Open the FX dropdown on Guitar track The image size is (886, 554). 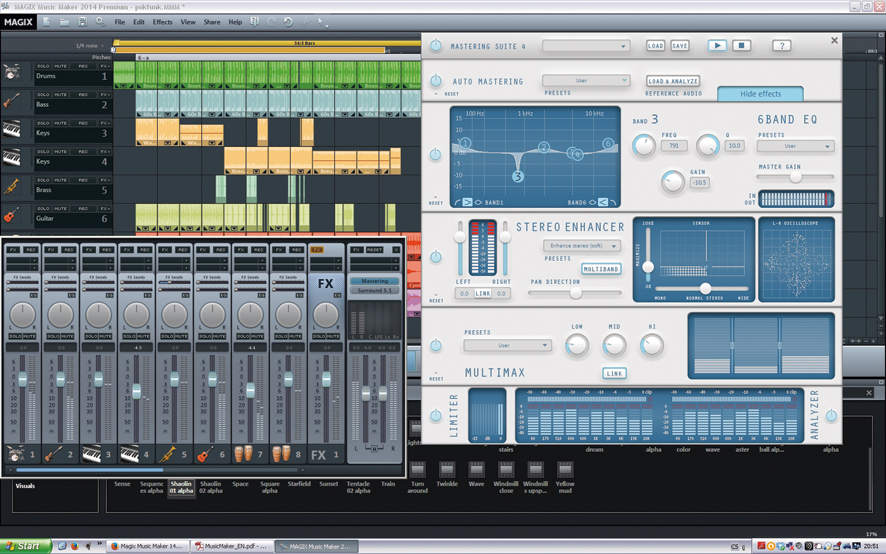(105, 209)
